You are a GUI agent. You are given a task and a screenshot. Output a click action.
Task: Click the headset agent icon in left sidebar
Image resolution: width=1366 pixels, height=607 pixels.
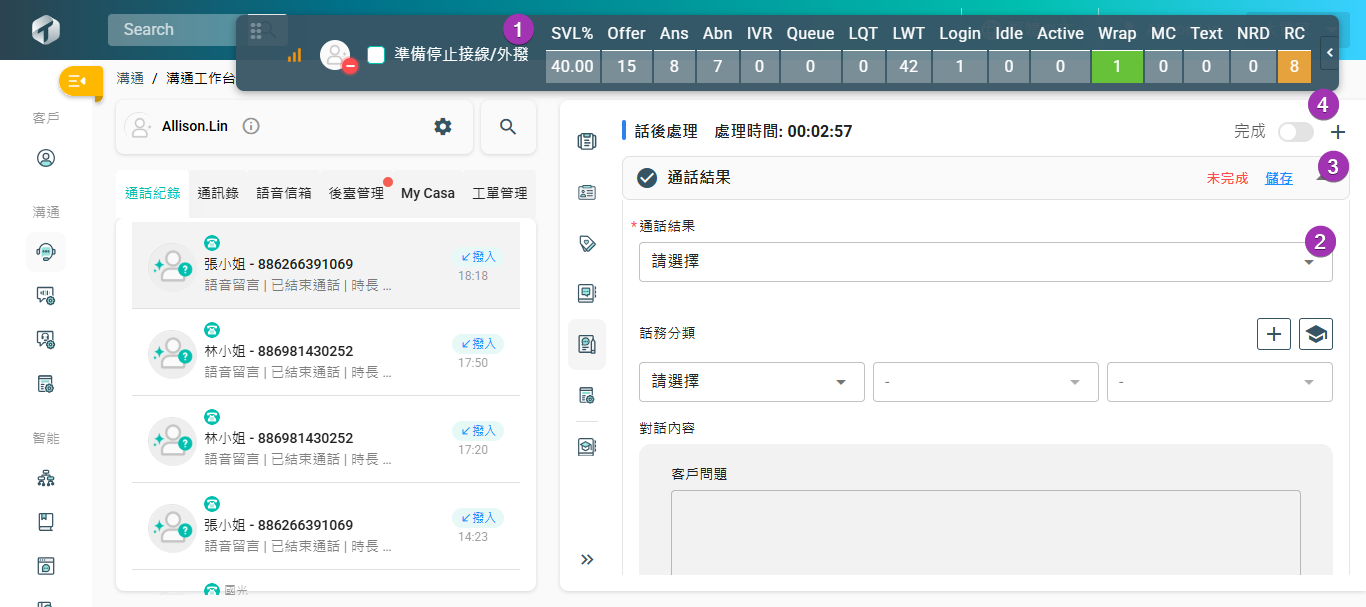[45, 252]
